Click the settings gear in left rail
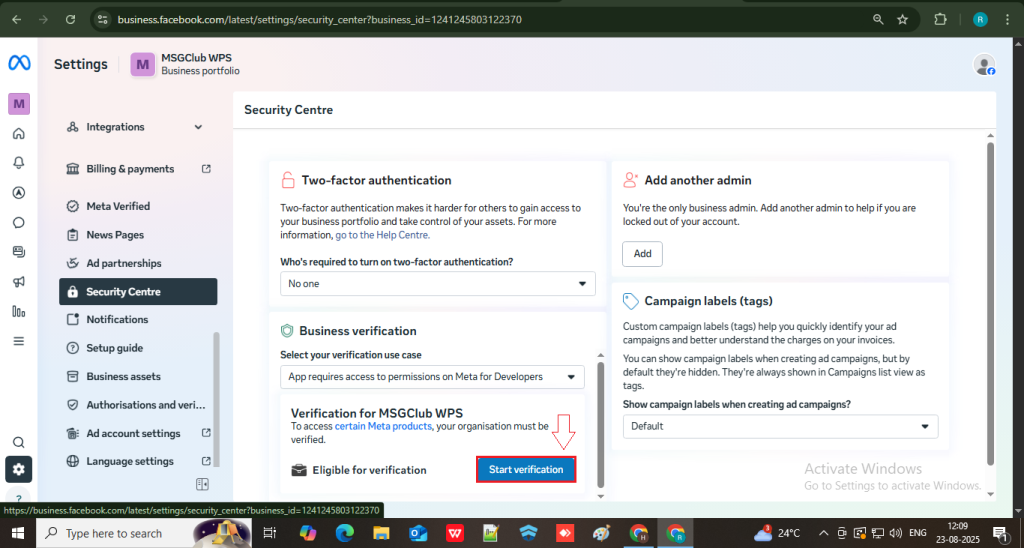Viewport: 1024px width, 548px height. click(18, 468)
